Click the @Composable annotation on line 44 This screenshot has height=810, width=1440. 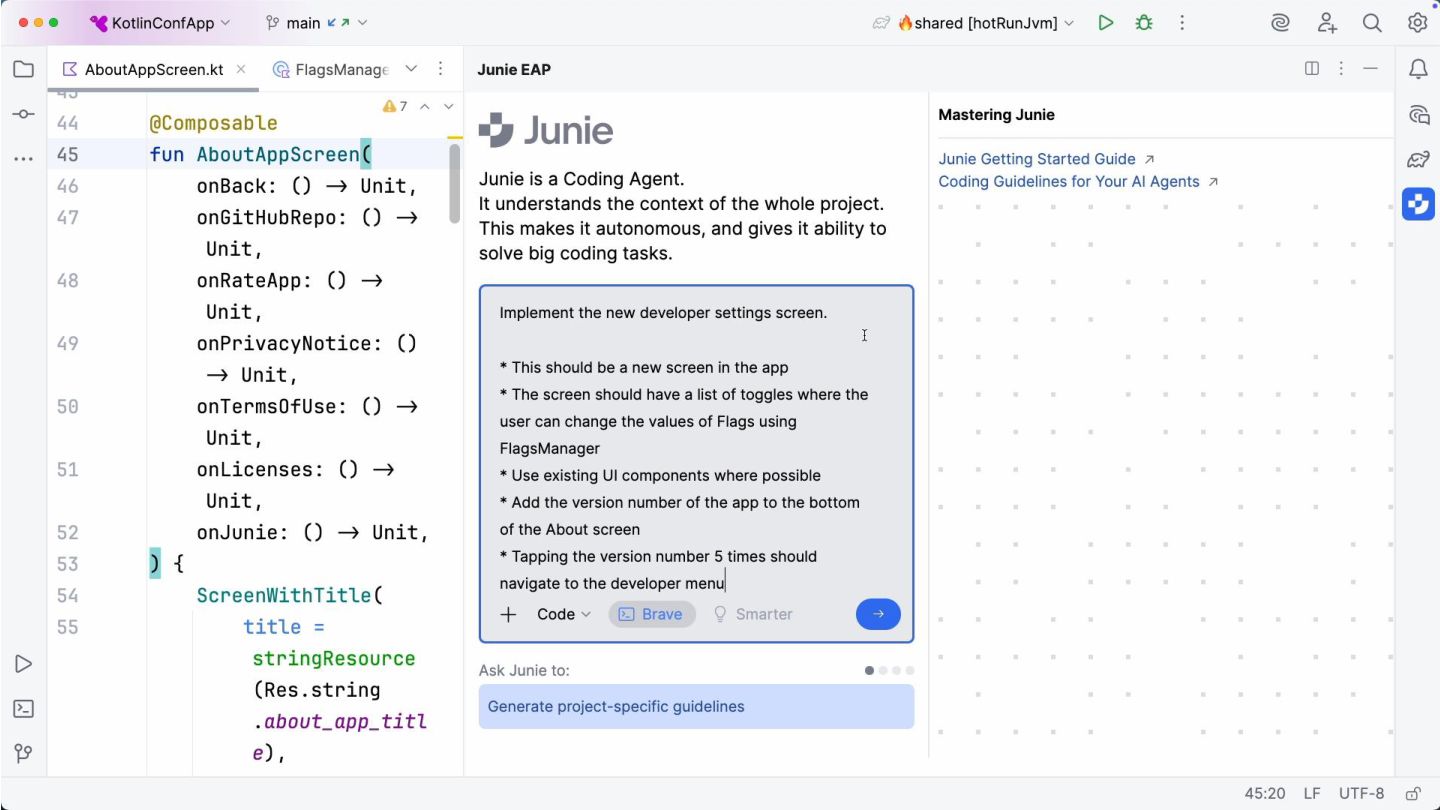[213, 123]
